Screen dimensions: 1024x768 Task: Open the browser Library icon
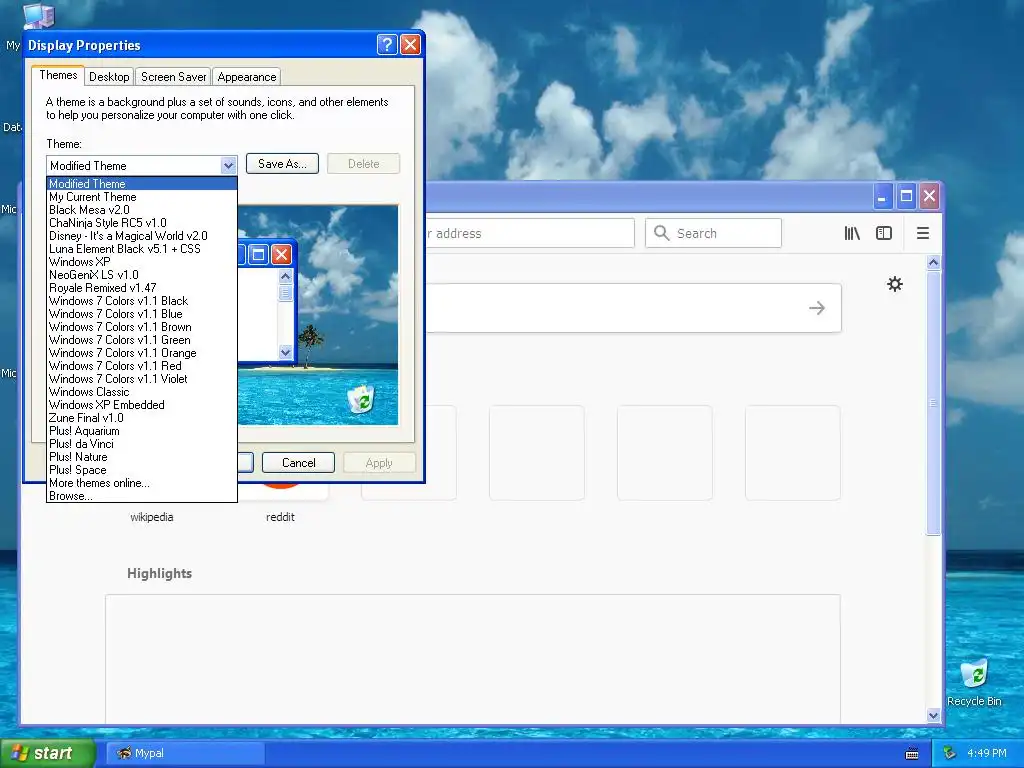pyautogui.click(x=852, y=233)
